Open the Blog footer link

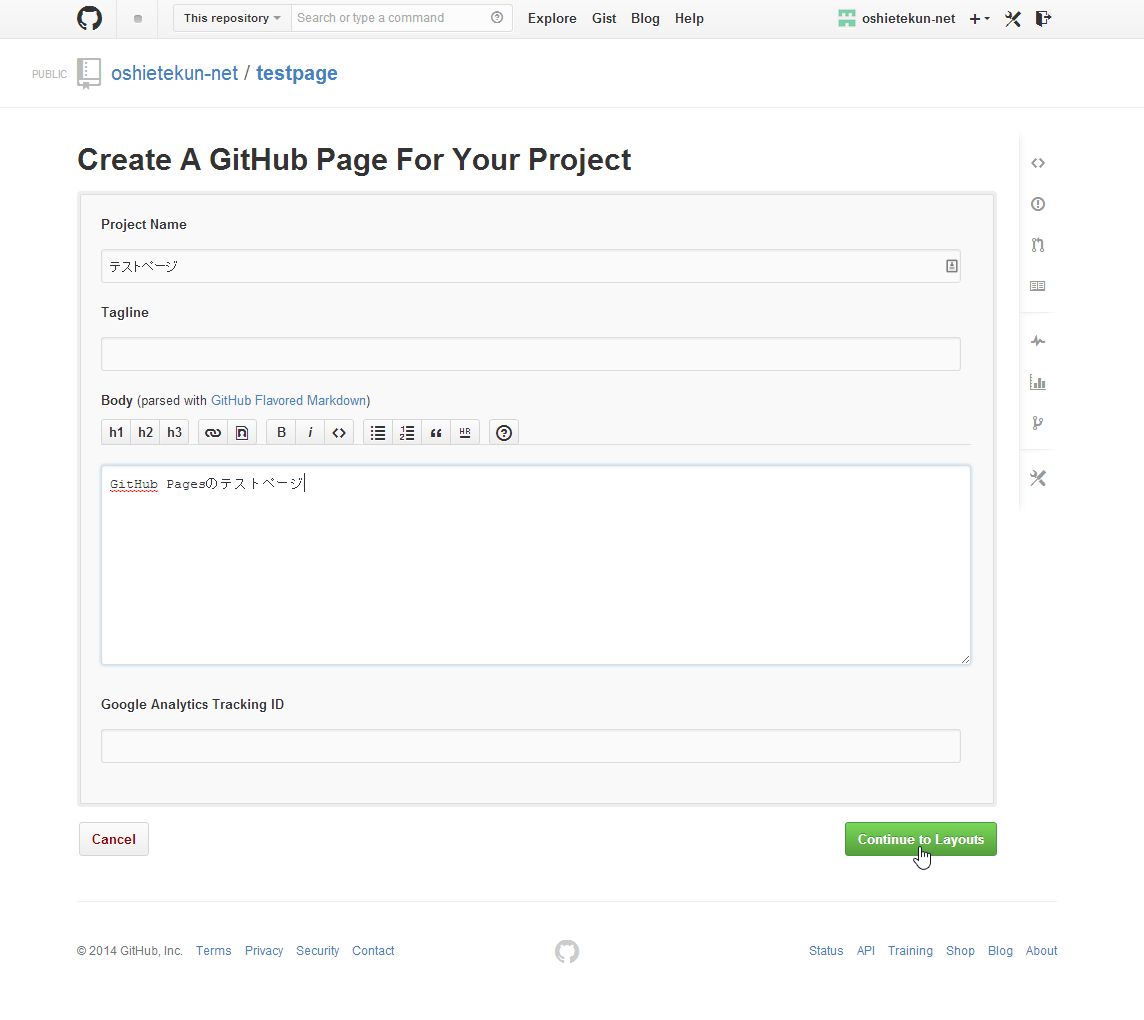tap(1000, 951)
